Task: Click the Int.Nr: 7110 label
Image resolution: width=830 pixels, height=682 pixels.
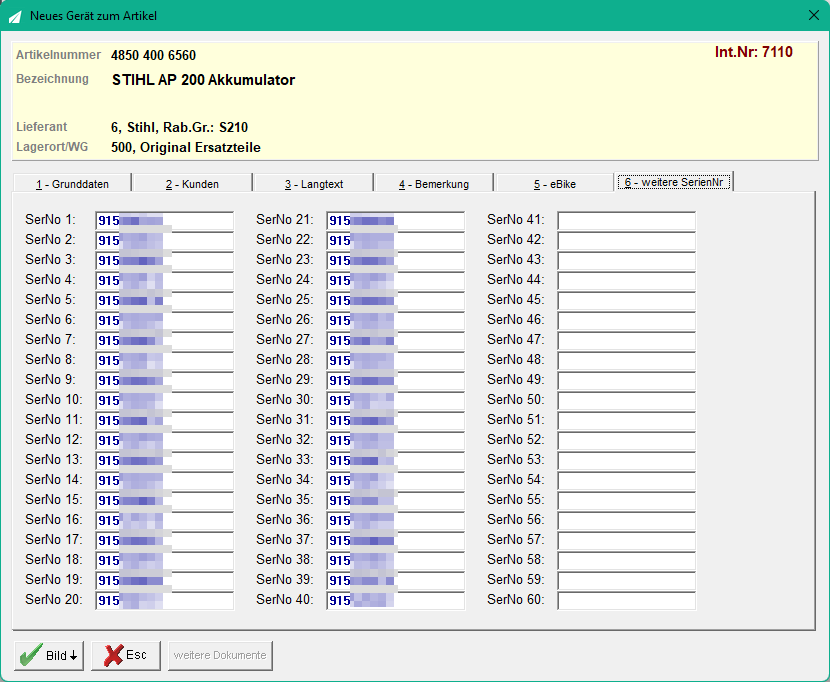Action: [753, 52]
